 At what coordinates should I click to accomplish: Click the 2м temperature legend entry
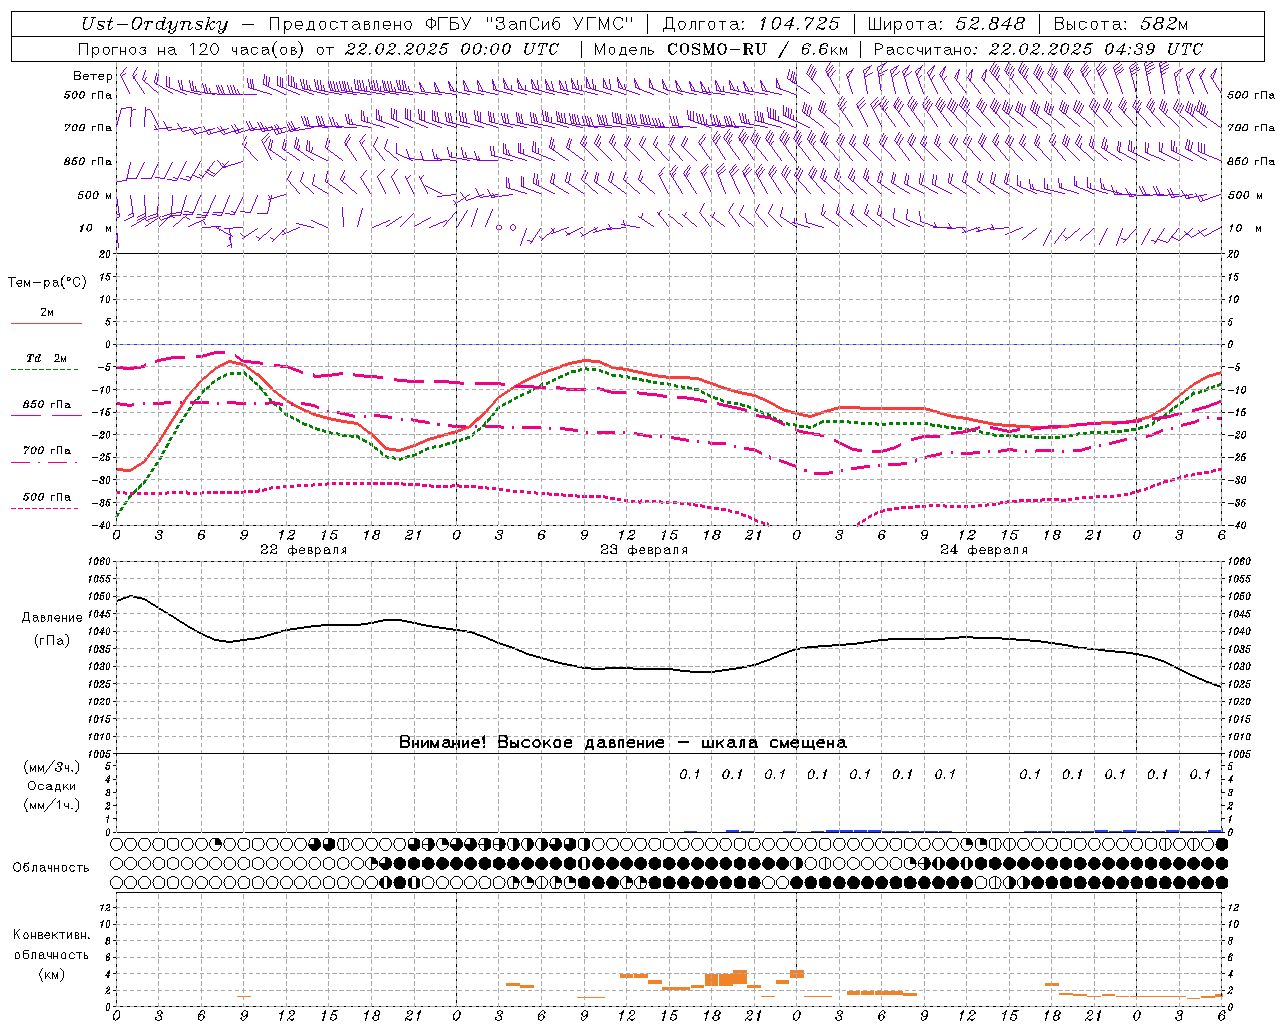point(47,313)
